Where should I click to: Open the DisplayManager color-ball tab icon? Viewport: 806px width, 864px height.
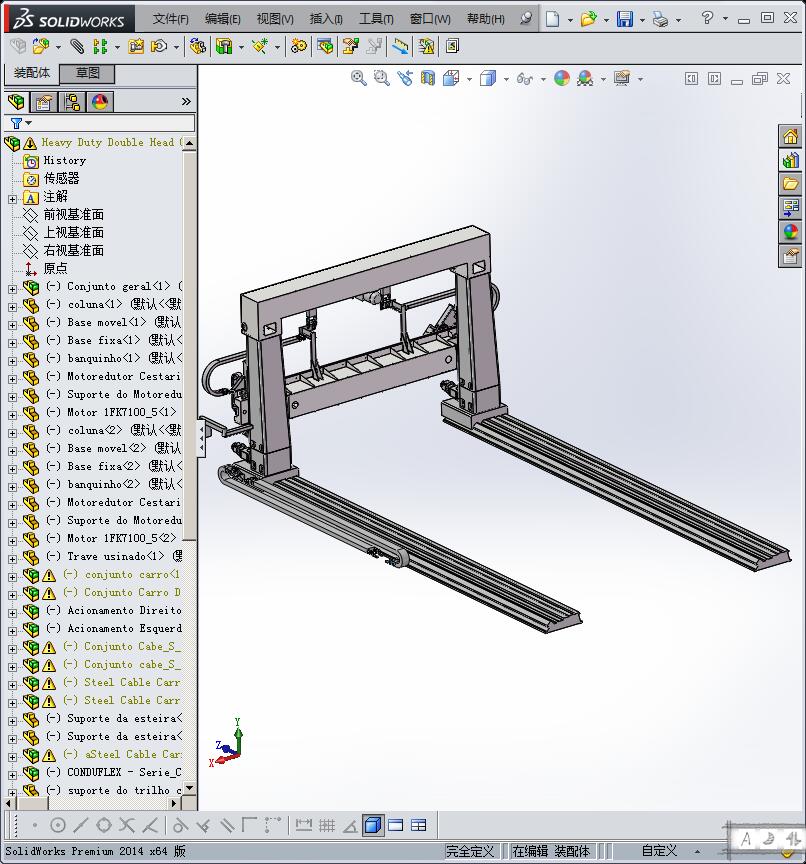click(x=100, y=102)
